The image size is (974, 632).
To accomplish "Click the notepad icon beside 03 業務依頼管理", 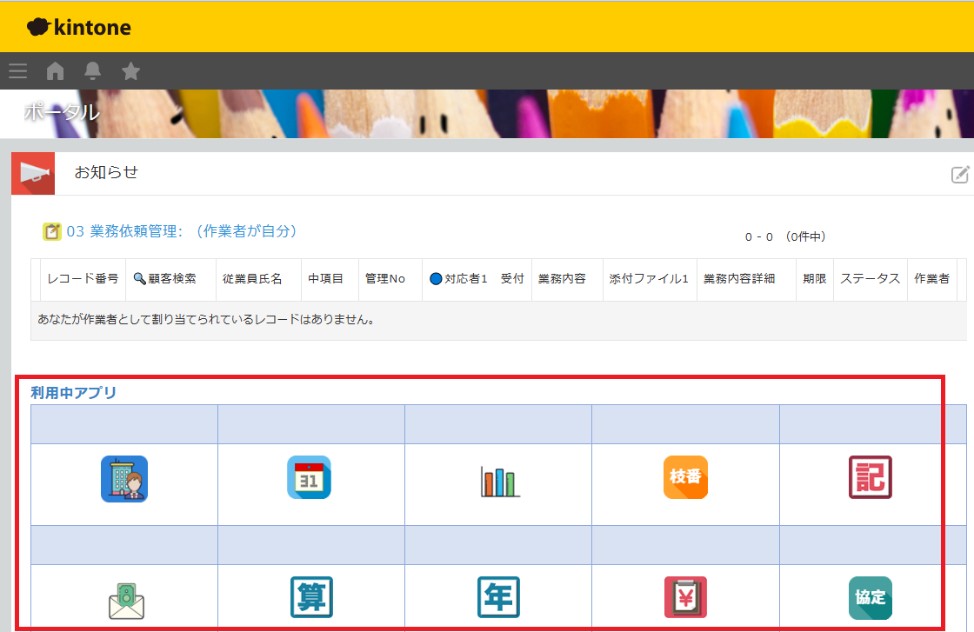I will [x=52, y=231].
